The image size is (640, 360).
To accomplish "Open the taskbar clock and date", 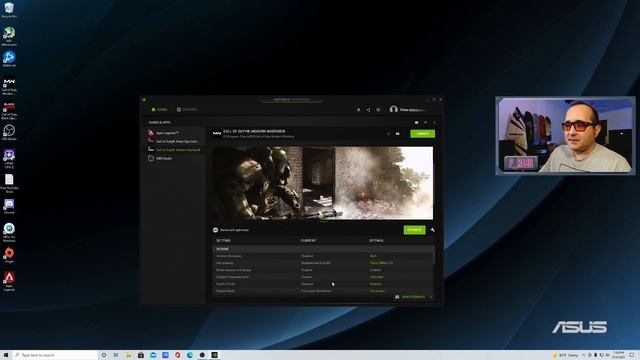I will (x=618, y=355).
